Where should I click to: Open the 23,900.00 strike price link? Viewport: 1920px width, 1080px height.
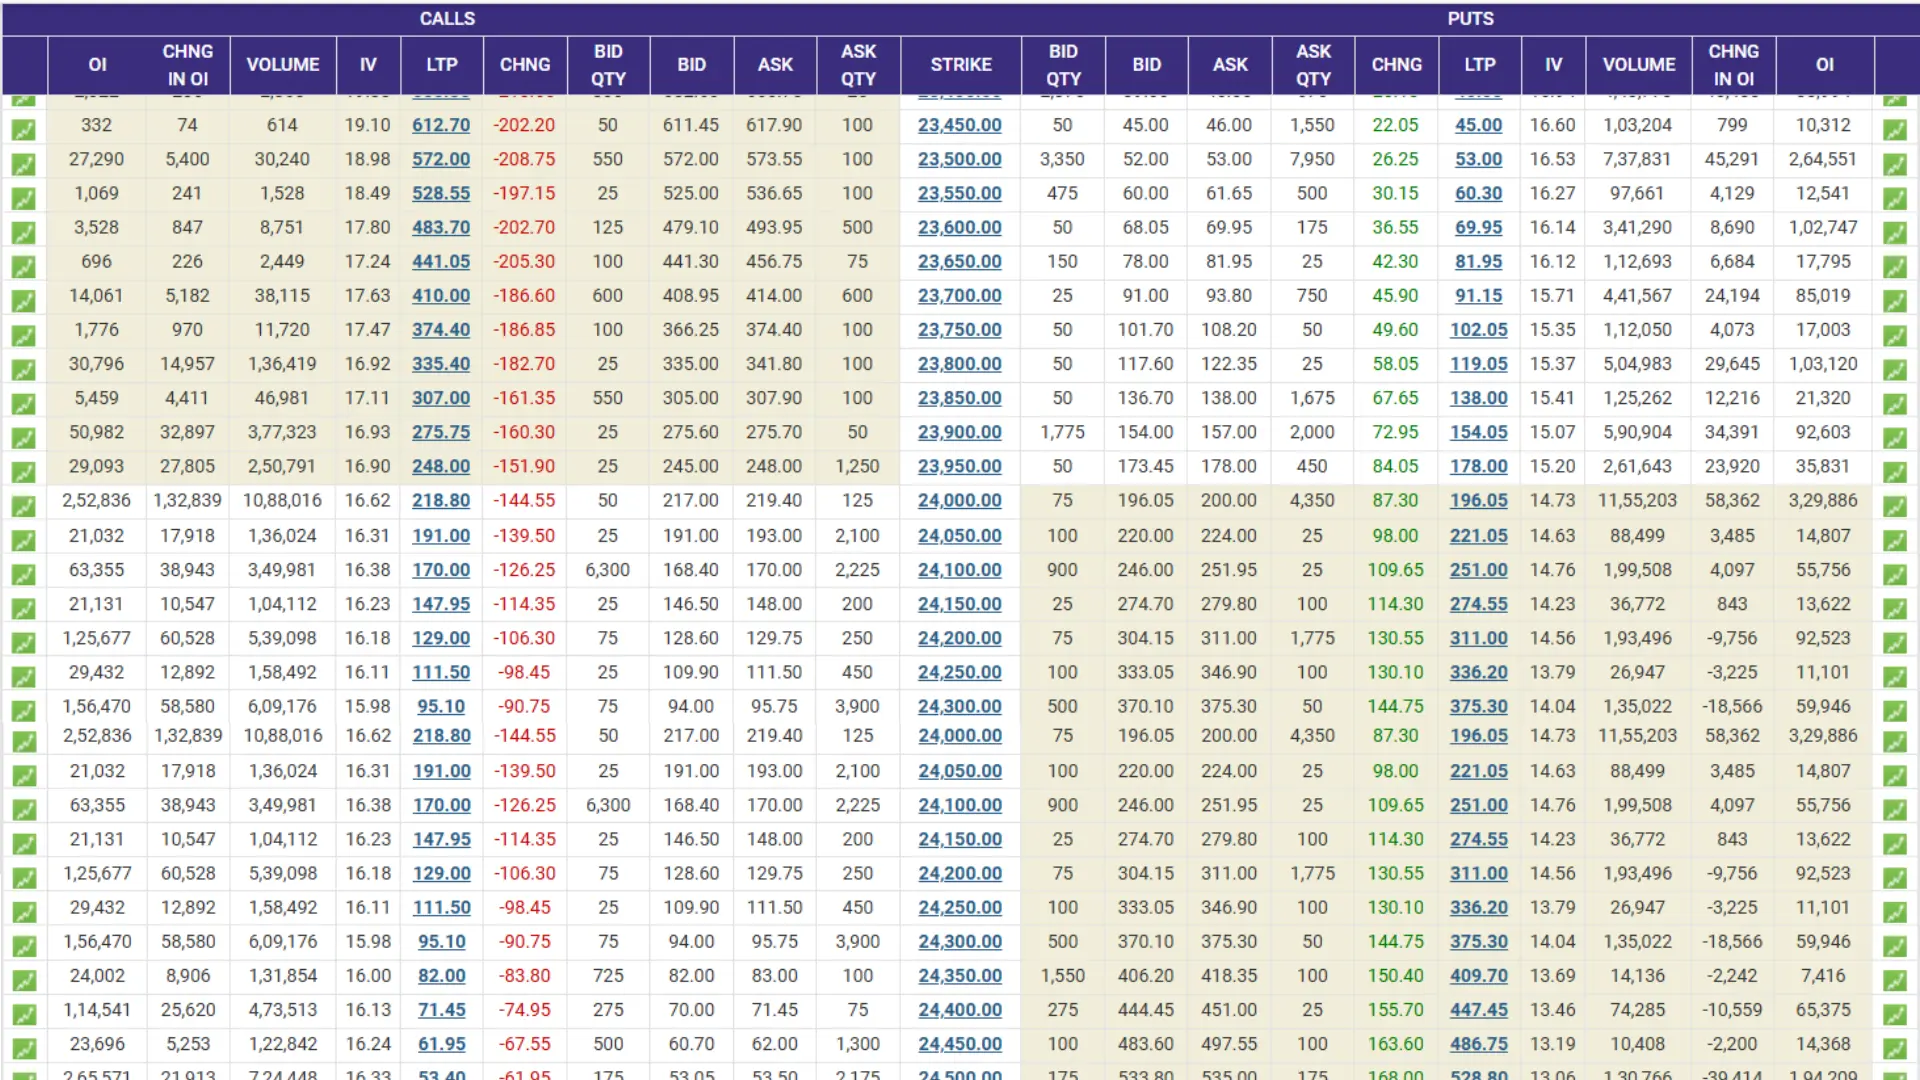coord(959,432)
